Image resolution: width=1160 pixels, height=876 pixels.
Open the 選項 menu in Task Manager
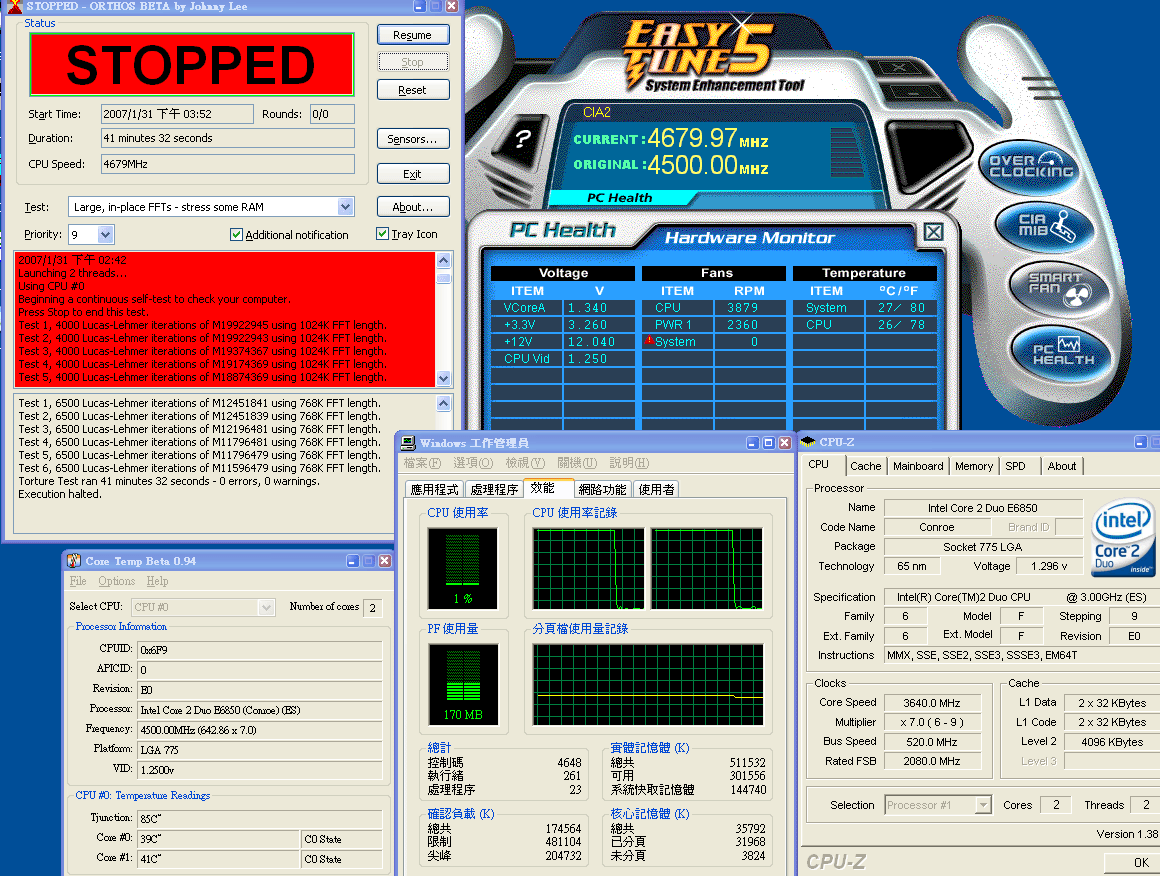(473, 463)
